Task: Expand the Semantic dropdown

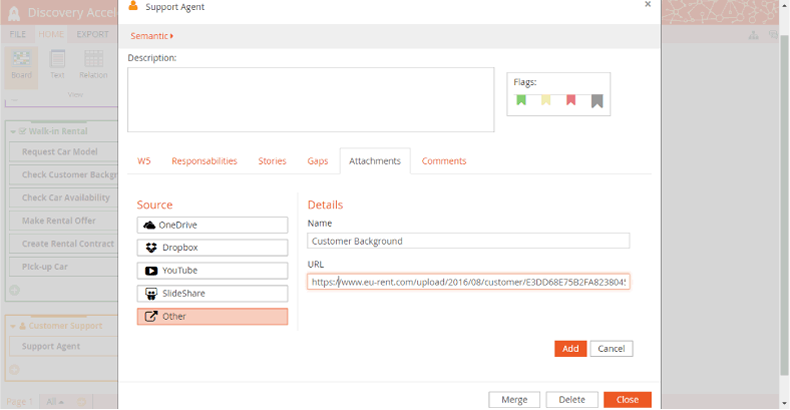Action: point(152,36)
